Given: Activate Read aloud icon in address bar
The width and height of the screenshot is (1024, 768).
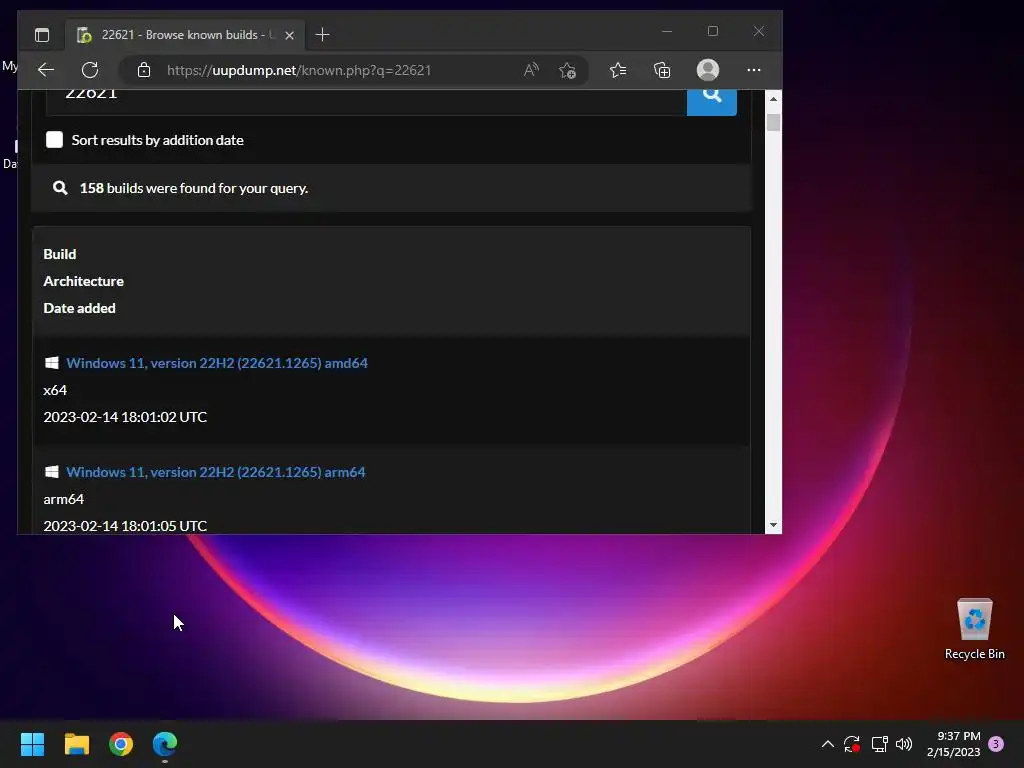Looking at the screenshot, I should tap(531, 70).
